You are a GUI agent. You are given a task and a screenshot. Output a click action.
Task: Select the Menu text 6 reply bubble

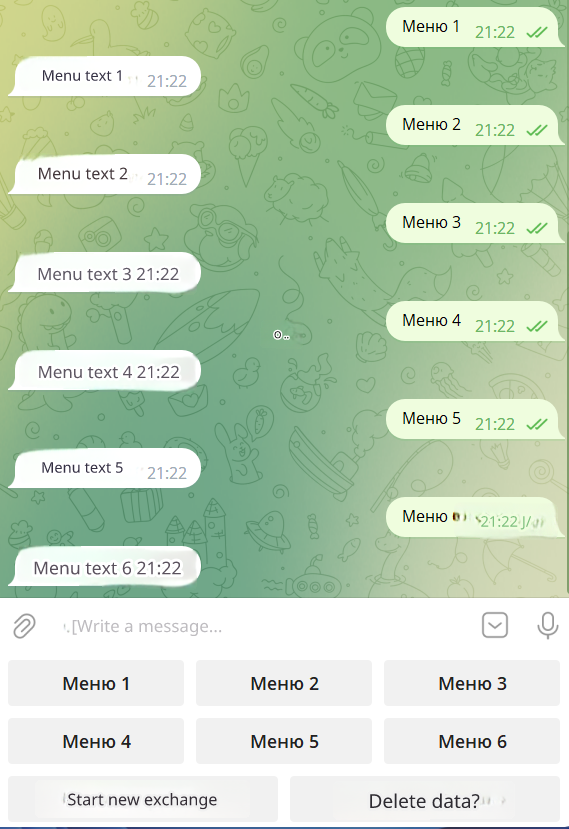[105, 567]
